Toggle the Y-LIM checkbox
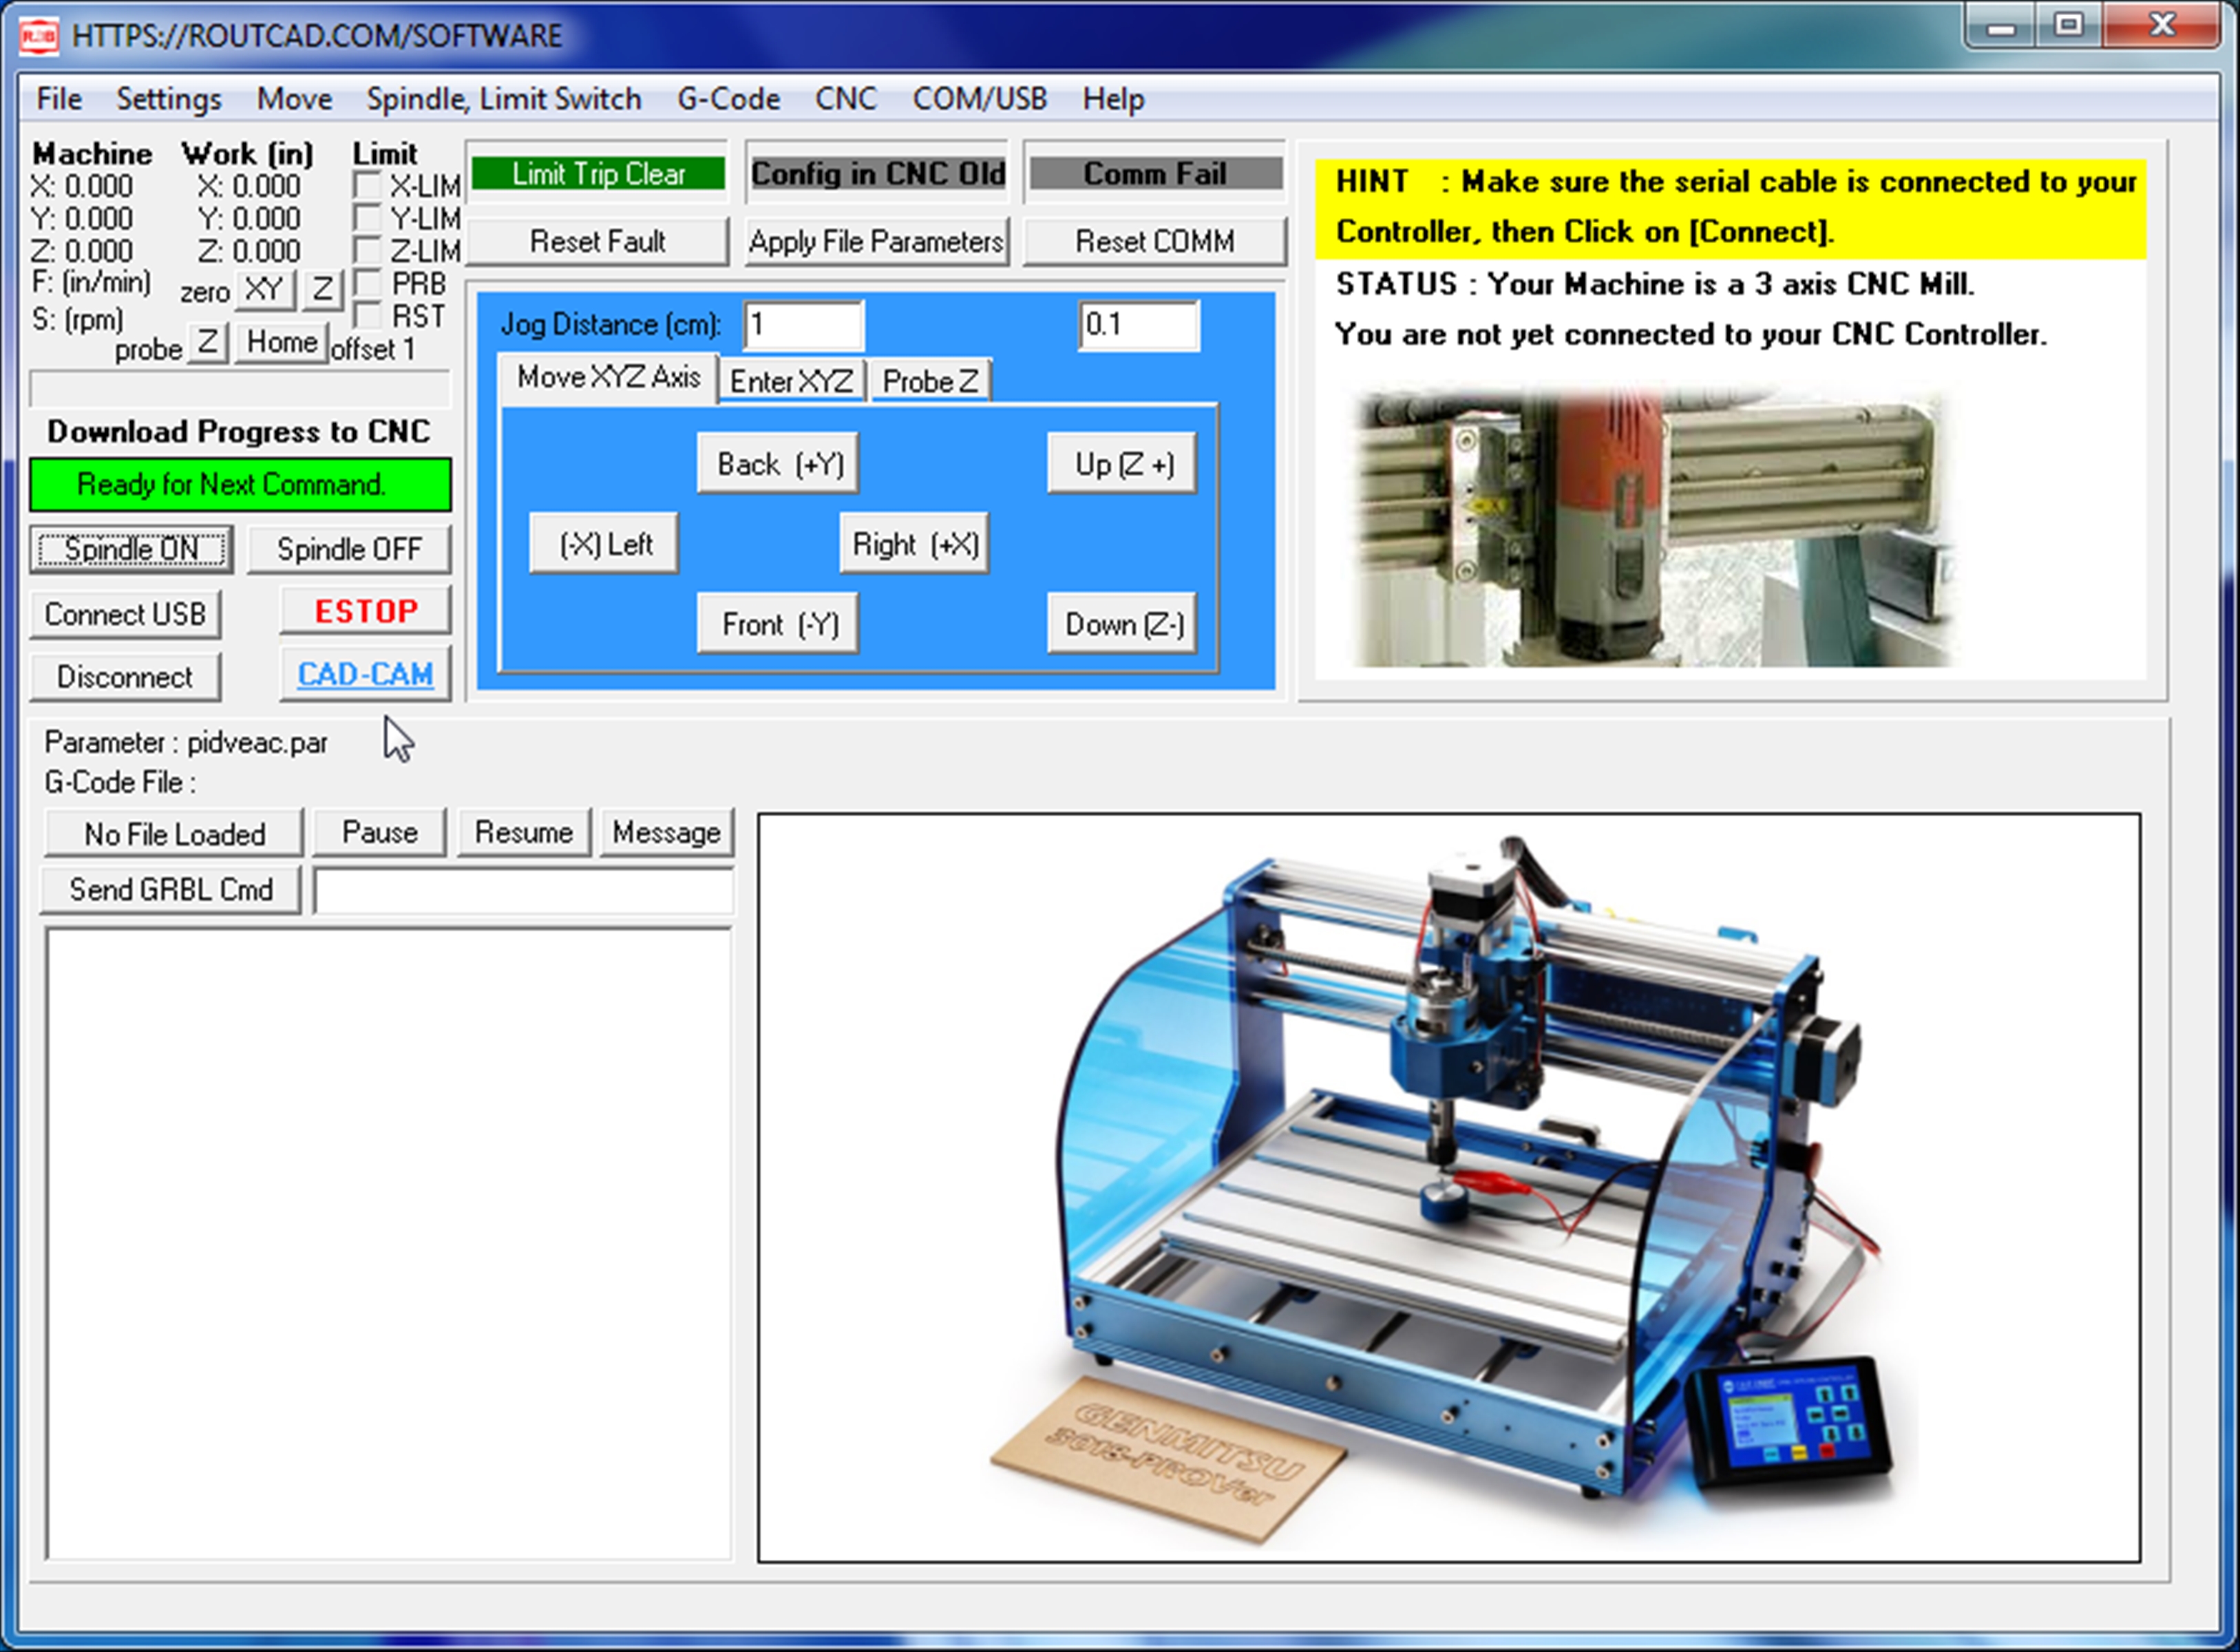The image size is (2240, 1652). click(x=367, y=218)
